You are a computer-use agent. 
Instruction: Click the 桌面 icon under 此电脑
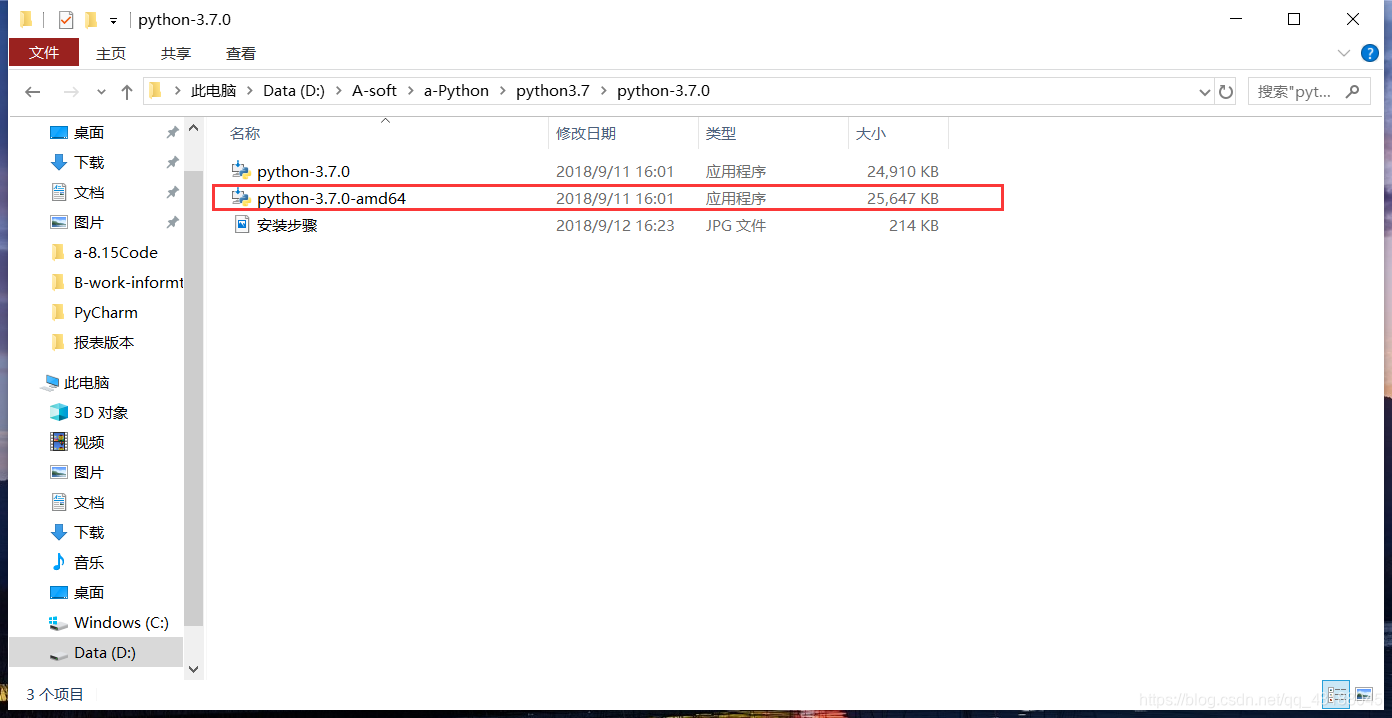(59, 592)
